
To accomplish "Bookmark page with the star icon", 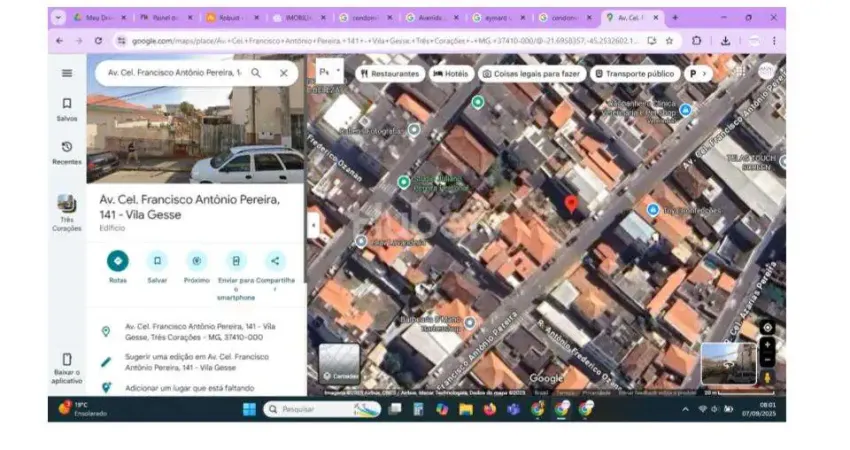I will click(x=669, y=41).
